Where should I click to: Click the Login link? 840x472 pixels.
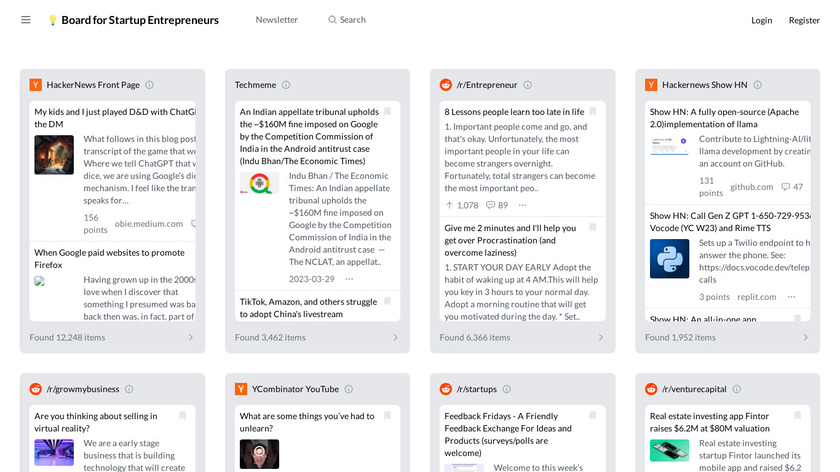(x=762, y=20)
